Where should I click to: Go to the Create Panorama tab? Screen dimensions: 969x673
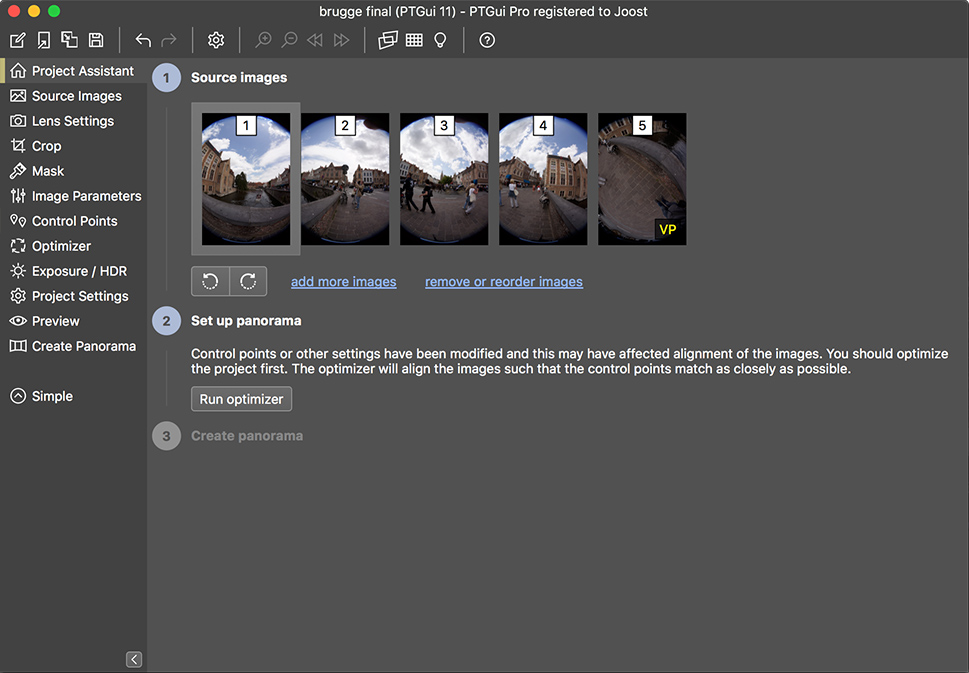point(73,346)
